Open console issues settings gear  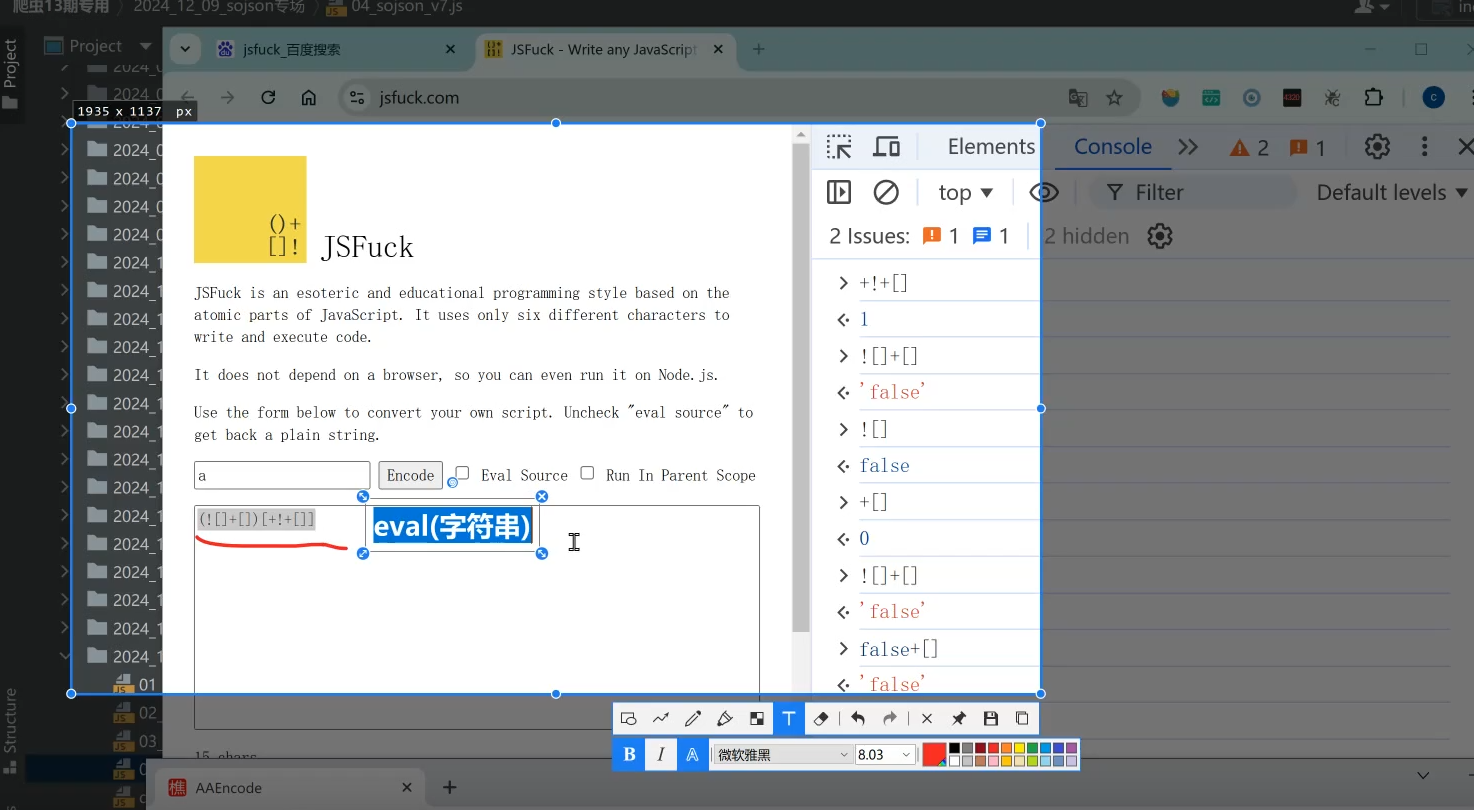[x=1159, y=236]
